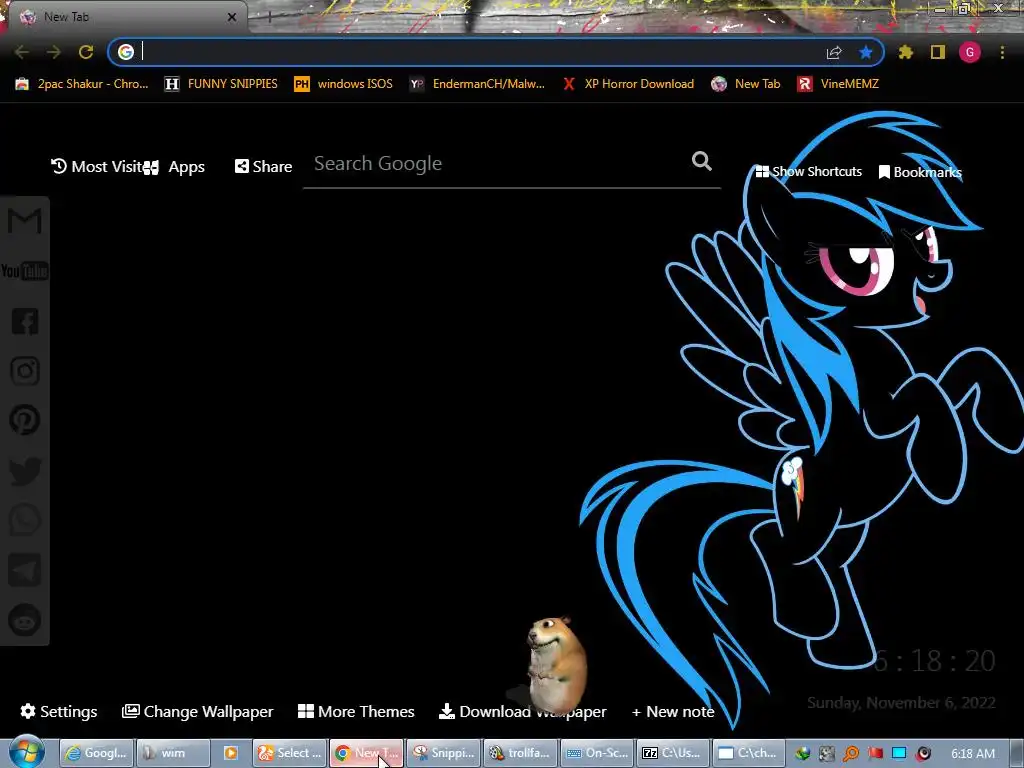Open Chrome three-dot menu
Screen dimensions: 1024x768
point(1002,52)
